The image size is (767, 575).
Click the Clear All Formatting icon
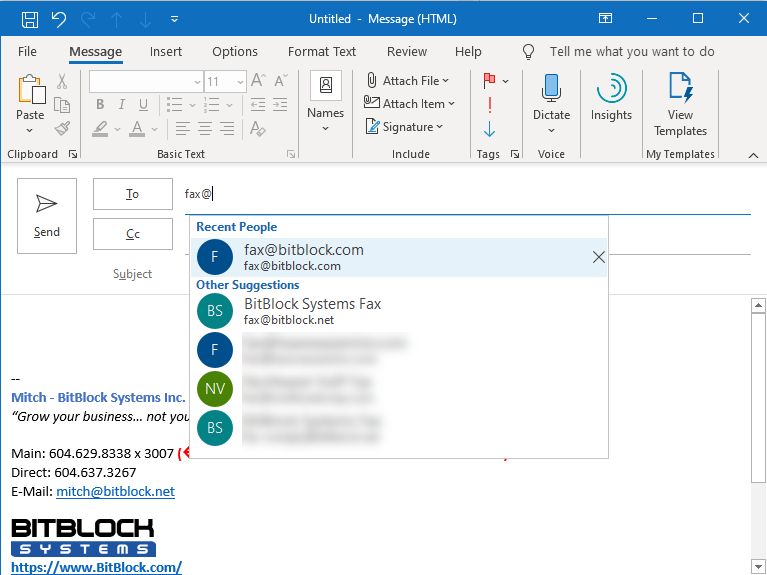(x=258, y=129)
